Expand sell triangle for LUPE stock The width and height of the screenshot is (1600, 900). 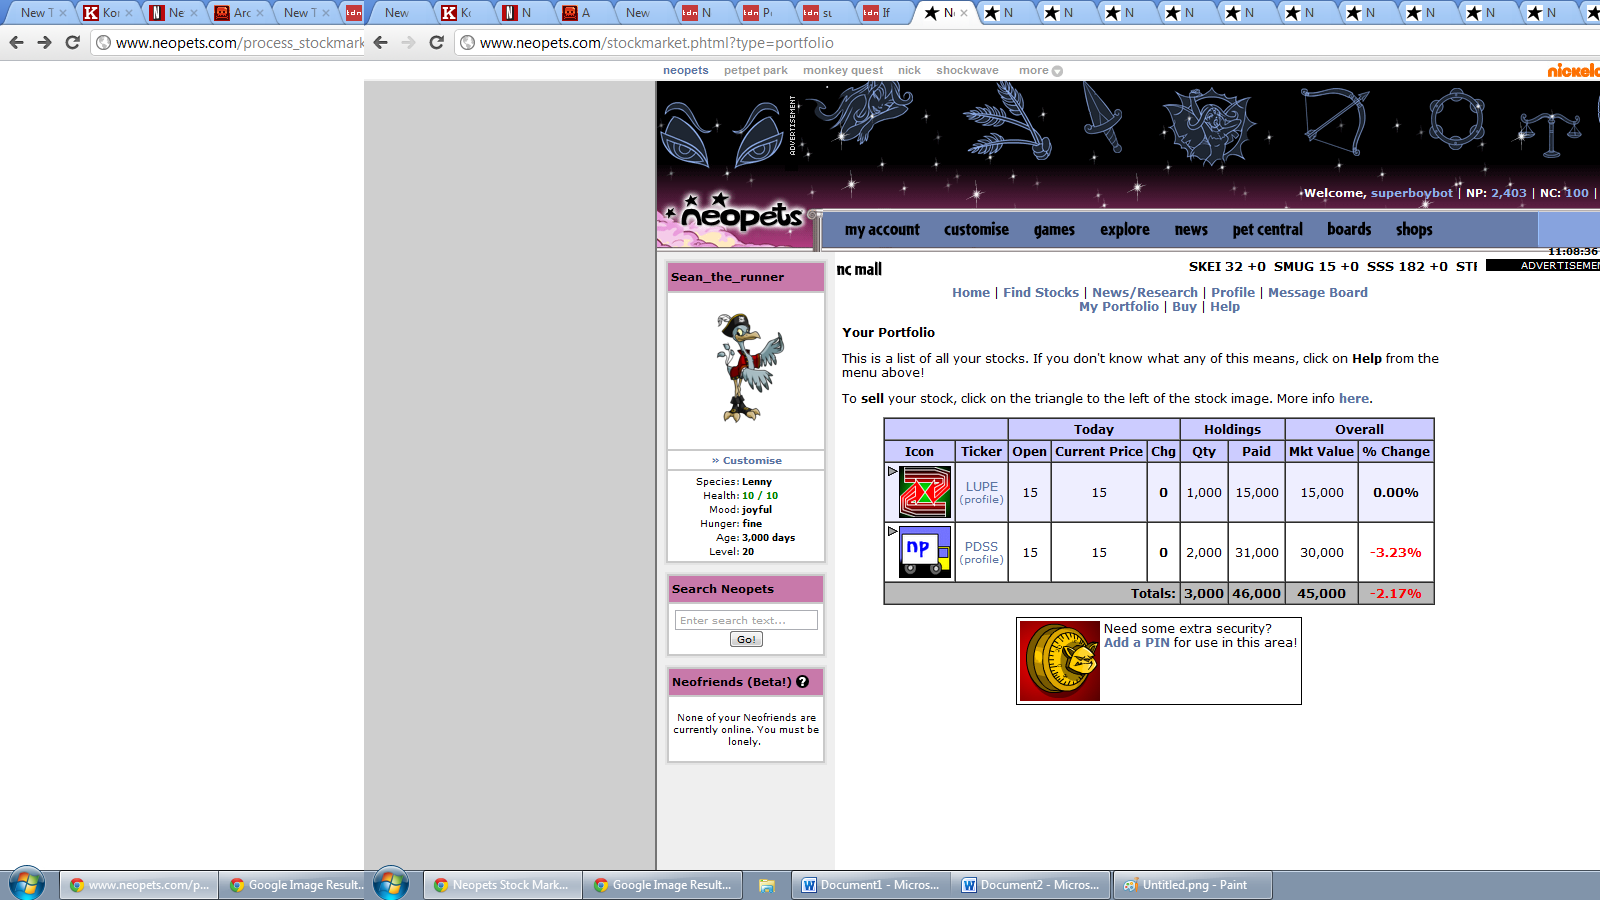[x=892, y=471]
